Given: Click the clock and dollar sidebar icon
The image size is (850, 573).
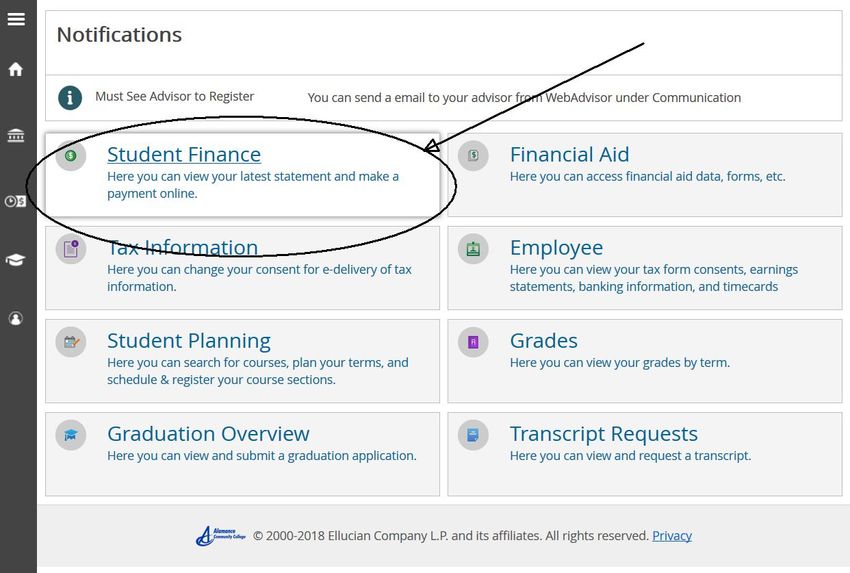Looking at the screenshot, I should pos(15,202).
